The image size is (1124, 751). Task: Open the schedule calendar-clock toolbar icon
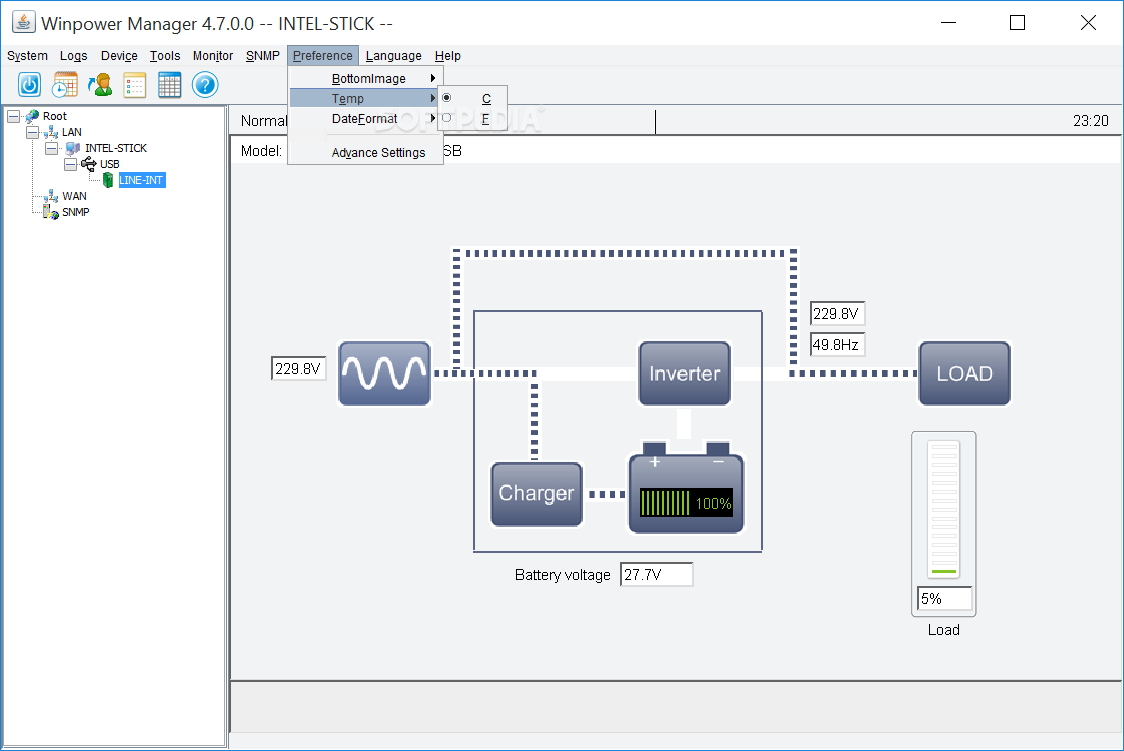[65, 85]
